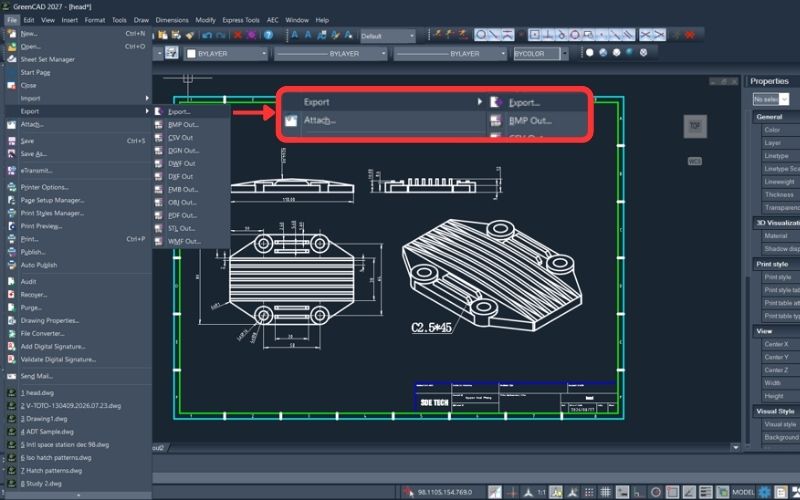
Task: Open workspace settings gear in status bar
Action: click(x=764, y=492)
